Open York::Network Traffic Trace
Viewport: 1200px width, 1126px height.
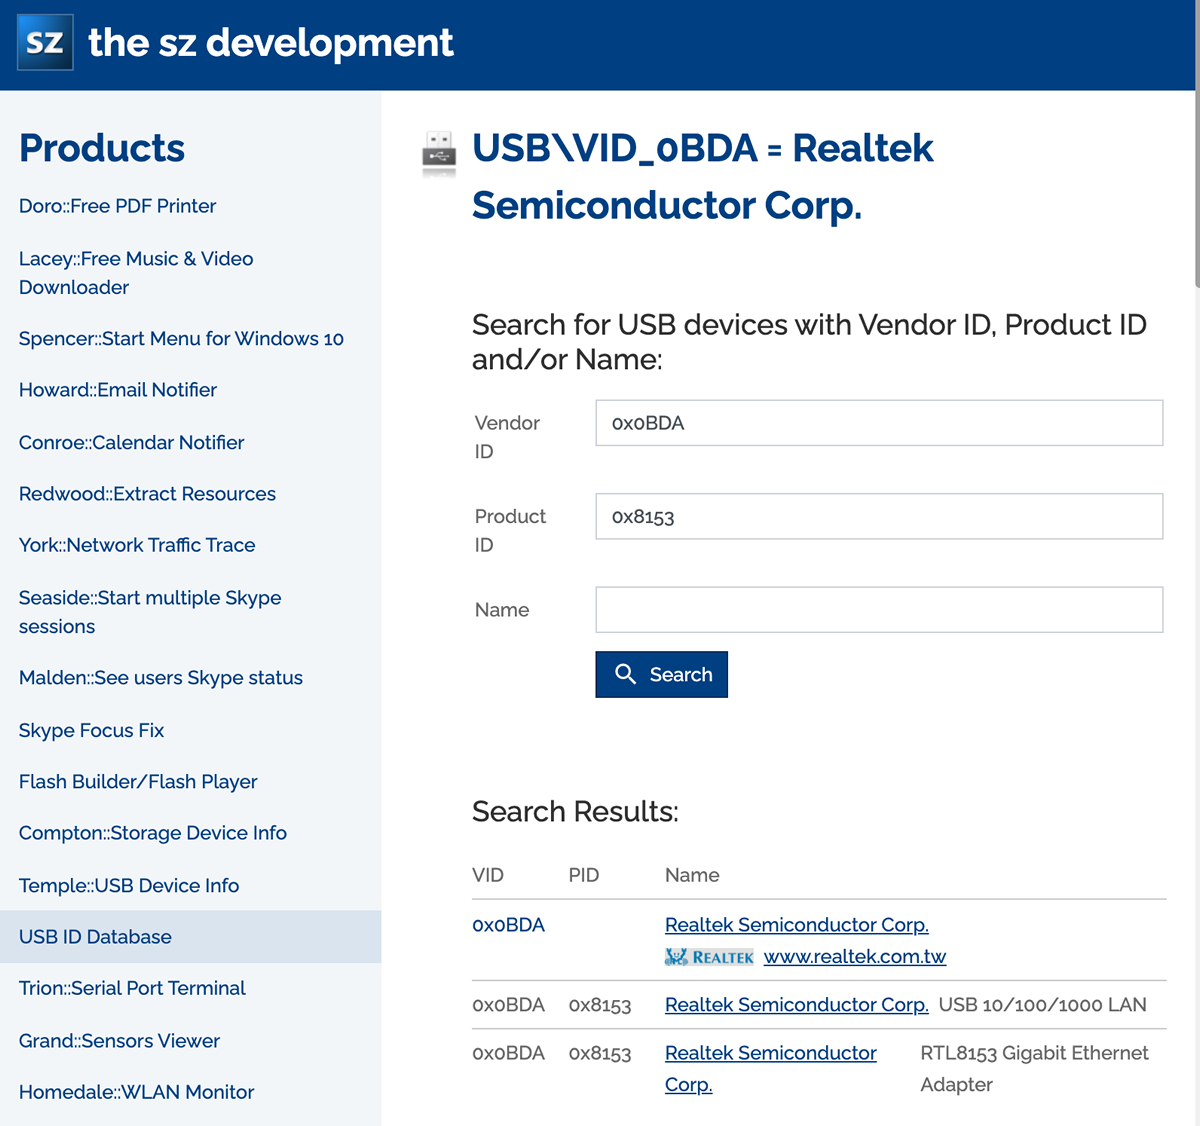137,545
